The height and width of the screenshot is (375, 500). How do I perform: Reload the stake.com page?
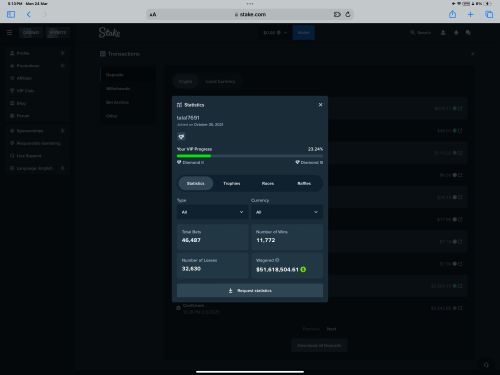(x=348, y=14)
